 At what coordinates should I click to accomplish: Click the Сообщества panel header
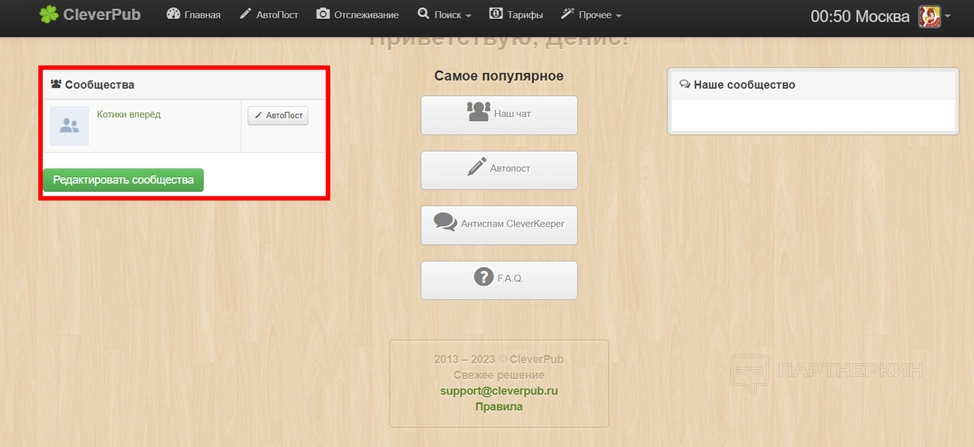[184, 84]
